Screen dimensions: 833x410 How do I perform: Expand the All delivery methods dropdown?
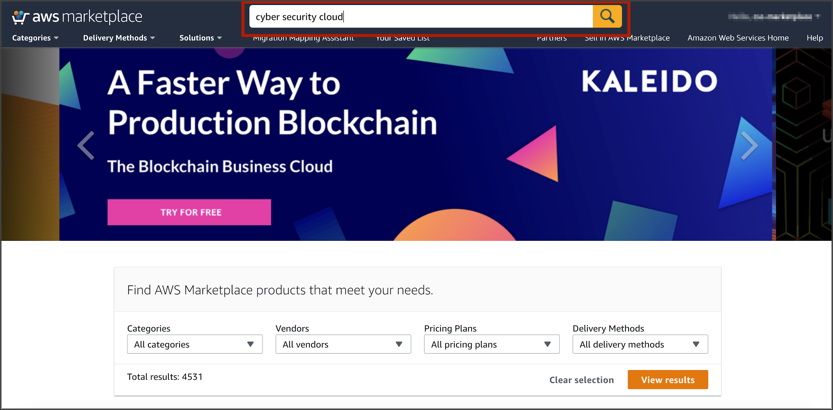coord(640,344)
